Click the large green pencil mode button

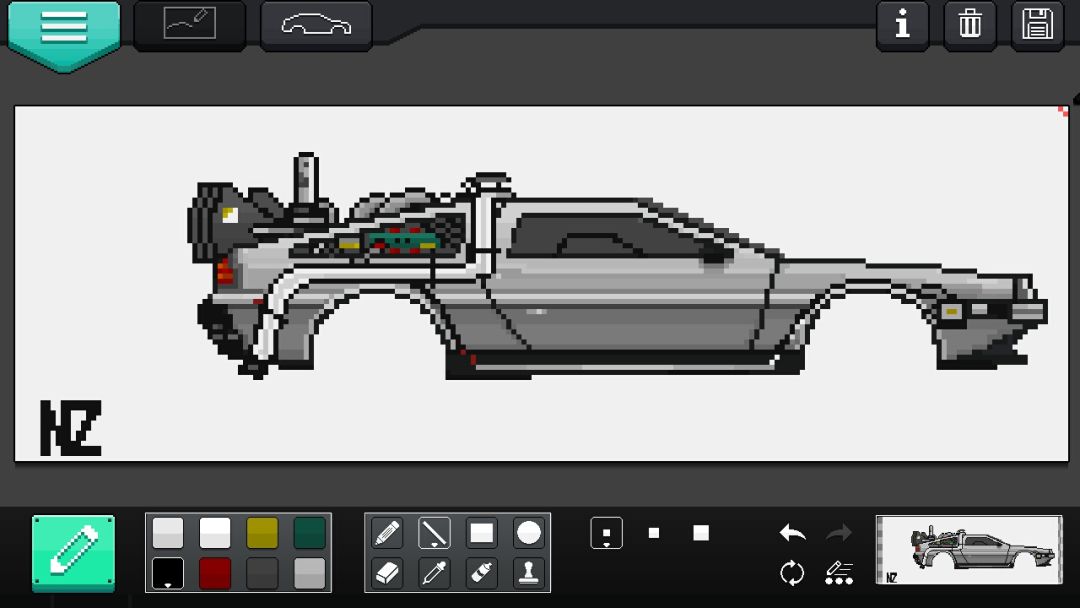pos(74,553)
